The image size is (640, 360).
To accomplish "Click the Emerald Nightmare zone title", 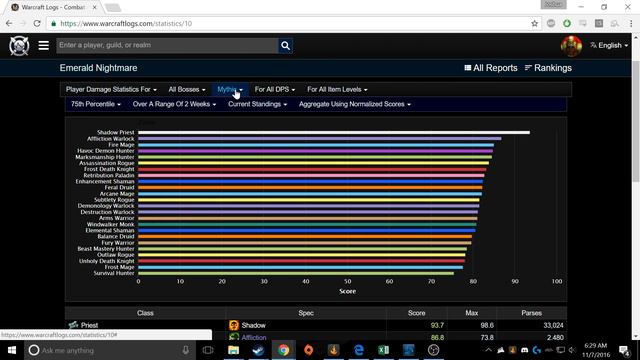I will (x=98, y=68).
